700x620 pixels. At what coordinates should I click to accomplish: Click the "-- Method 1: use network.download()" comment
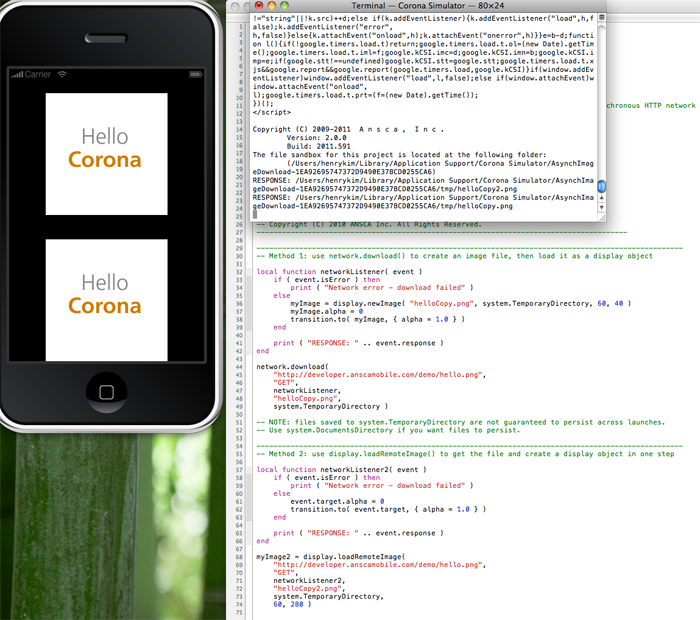point(454,256)
